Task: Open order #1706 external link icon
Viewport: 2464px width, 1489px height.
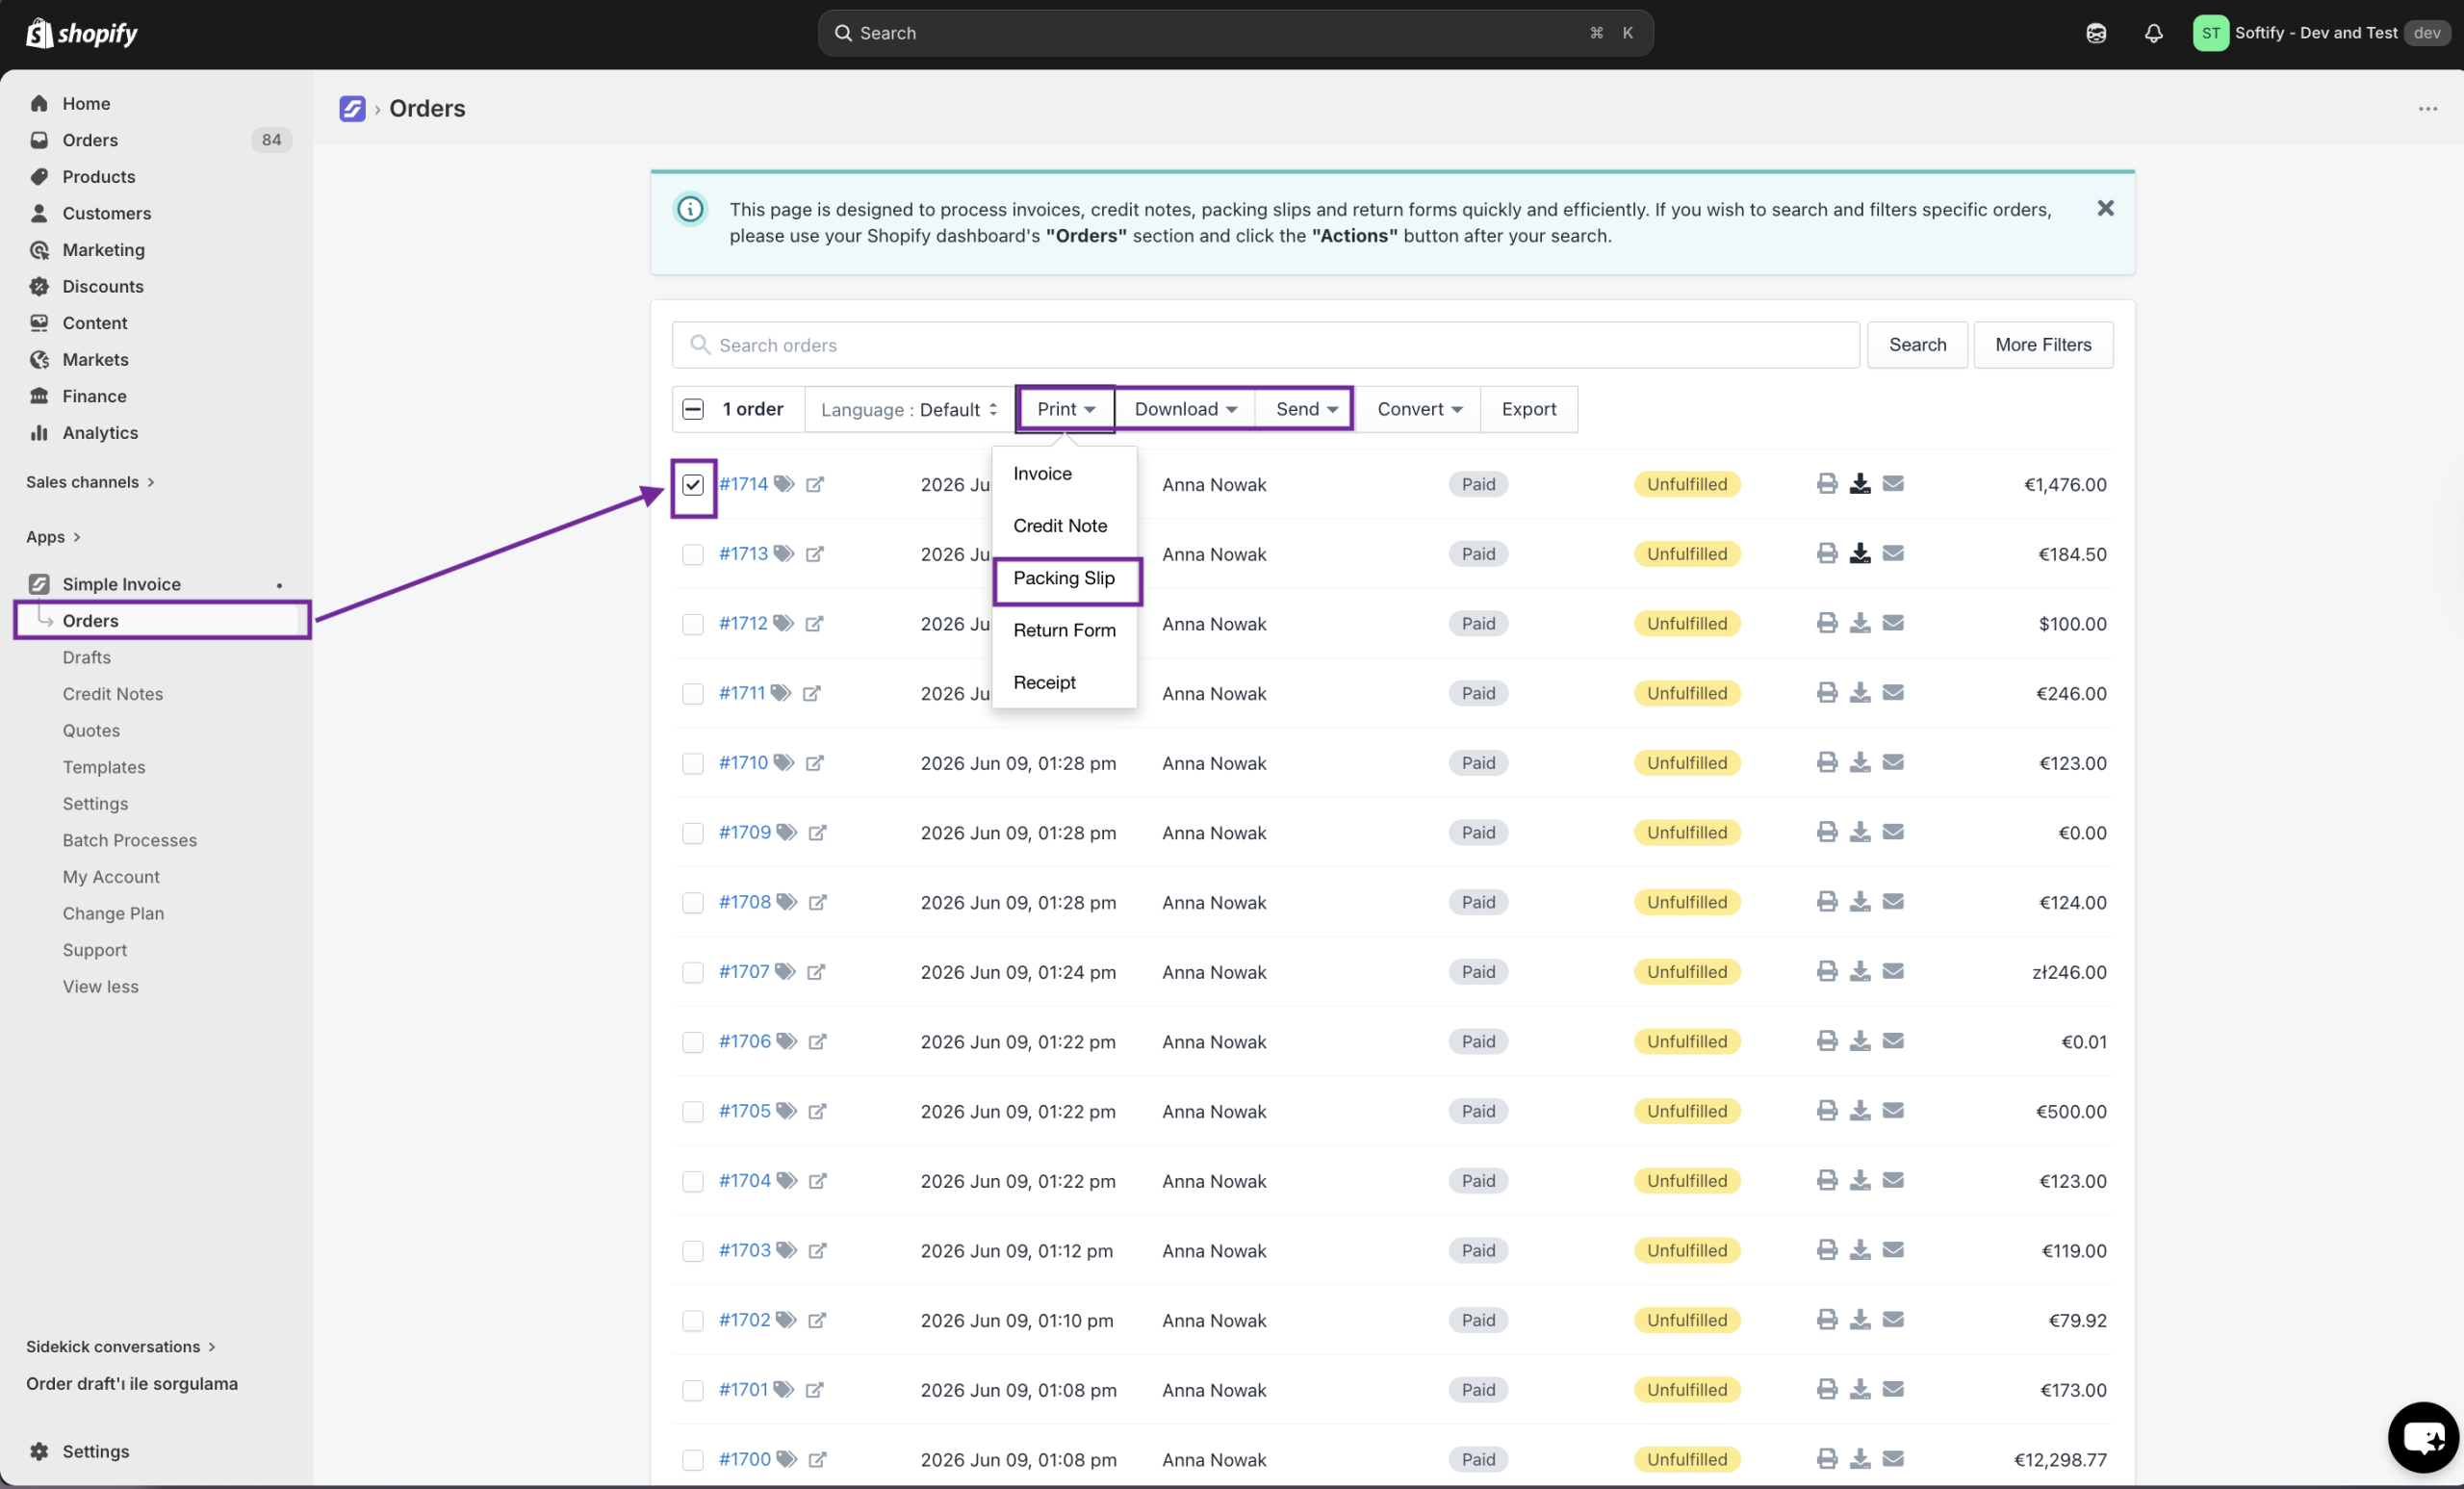Action: [817, 1042]
